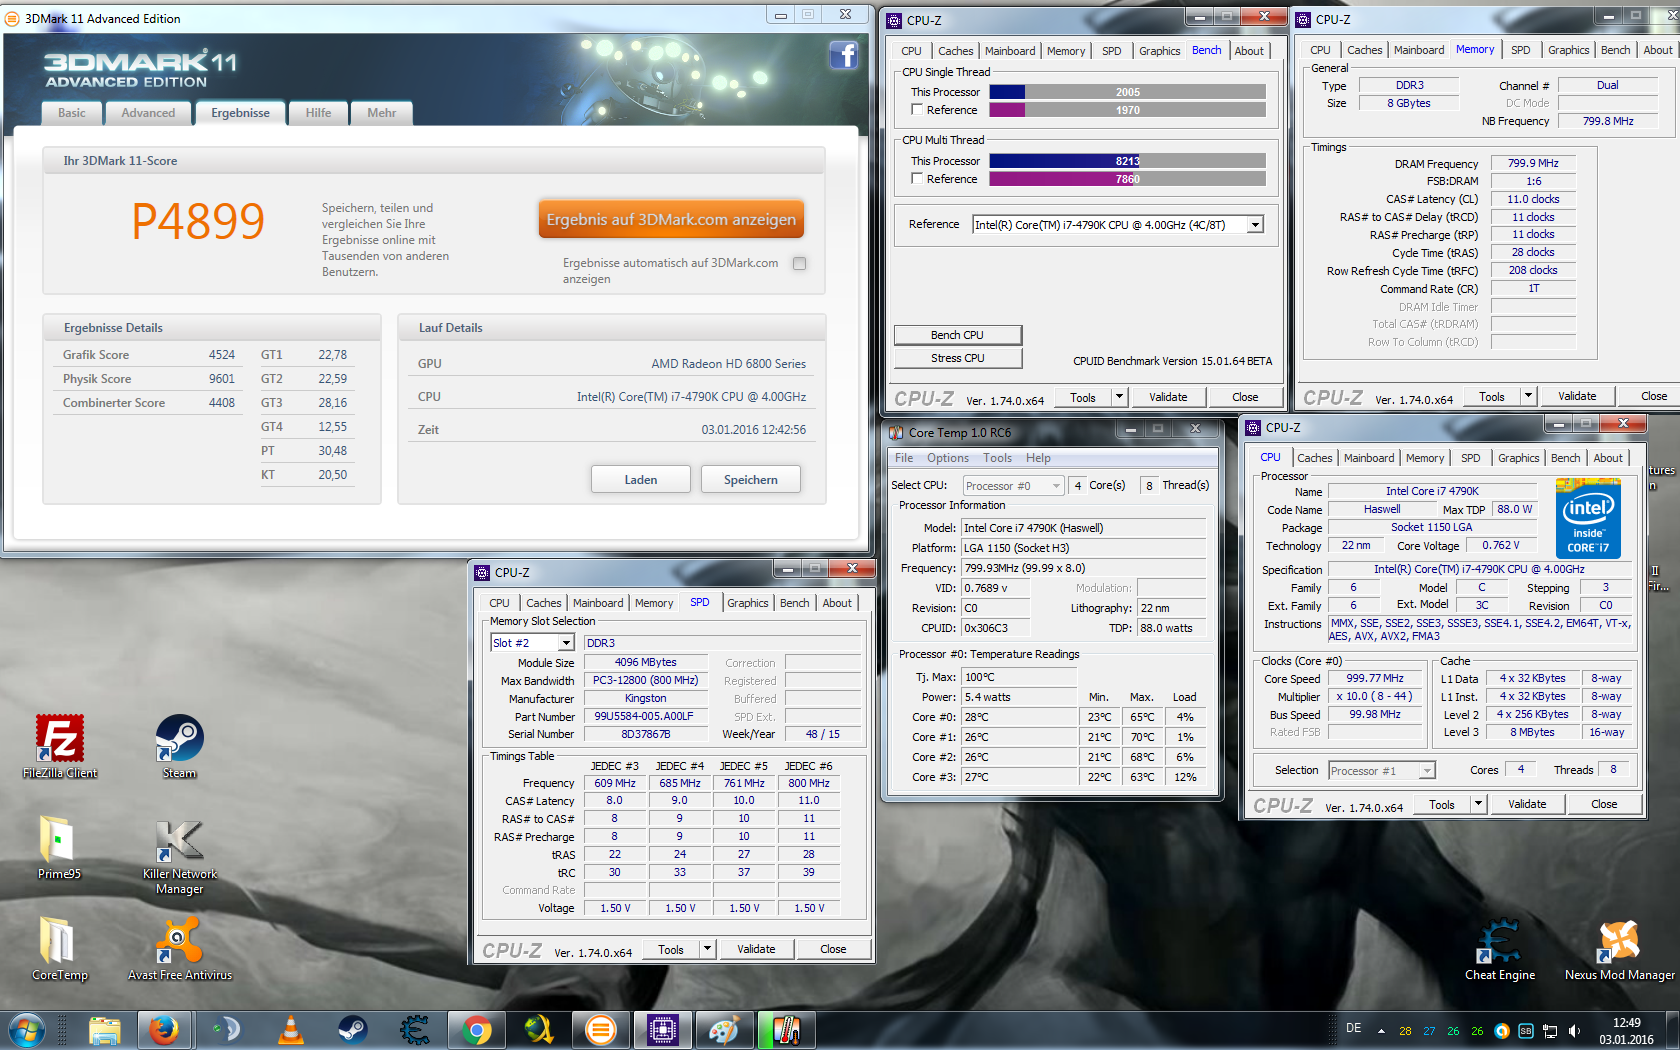The width and height of the screenshot is (1680, 1050).
Task: Switch to Mainboard tab in CPU-Z SPD window
Action: point(598,603)
